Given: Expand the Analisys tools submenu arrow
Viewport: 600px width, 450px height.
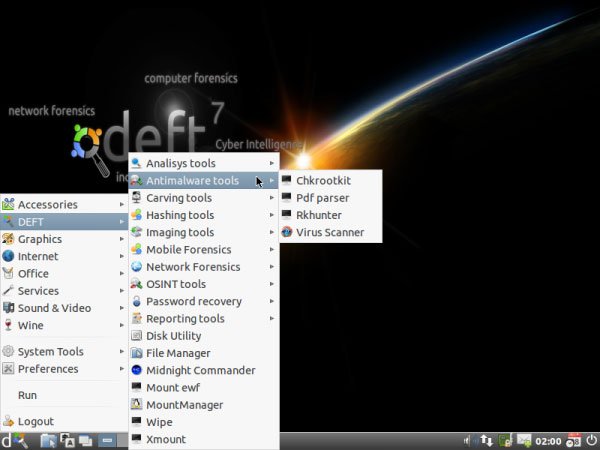Looking at the screenshot, I should (x=272, y=163).
